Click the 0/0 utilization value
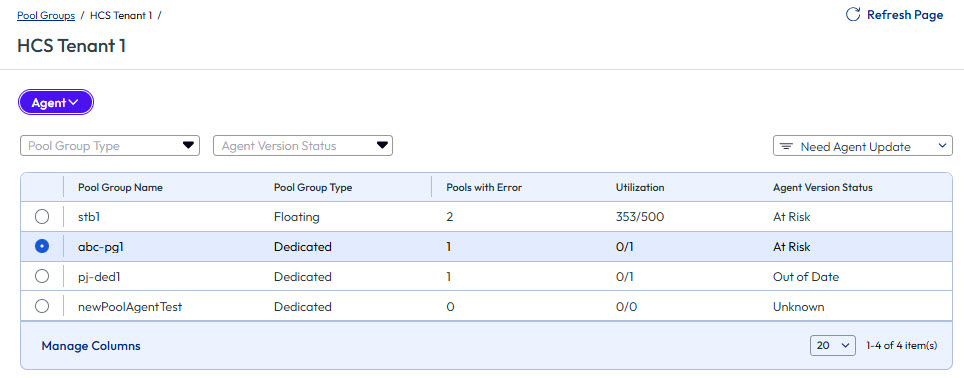964x378 pixels. click(625, 307)
